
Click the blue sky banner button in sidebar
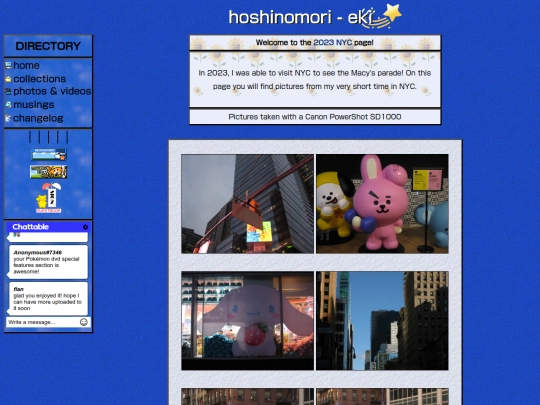coord(49,155)
